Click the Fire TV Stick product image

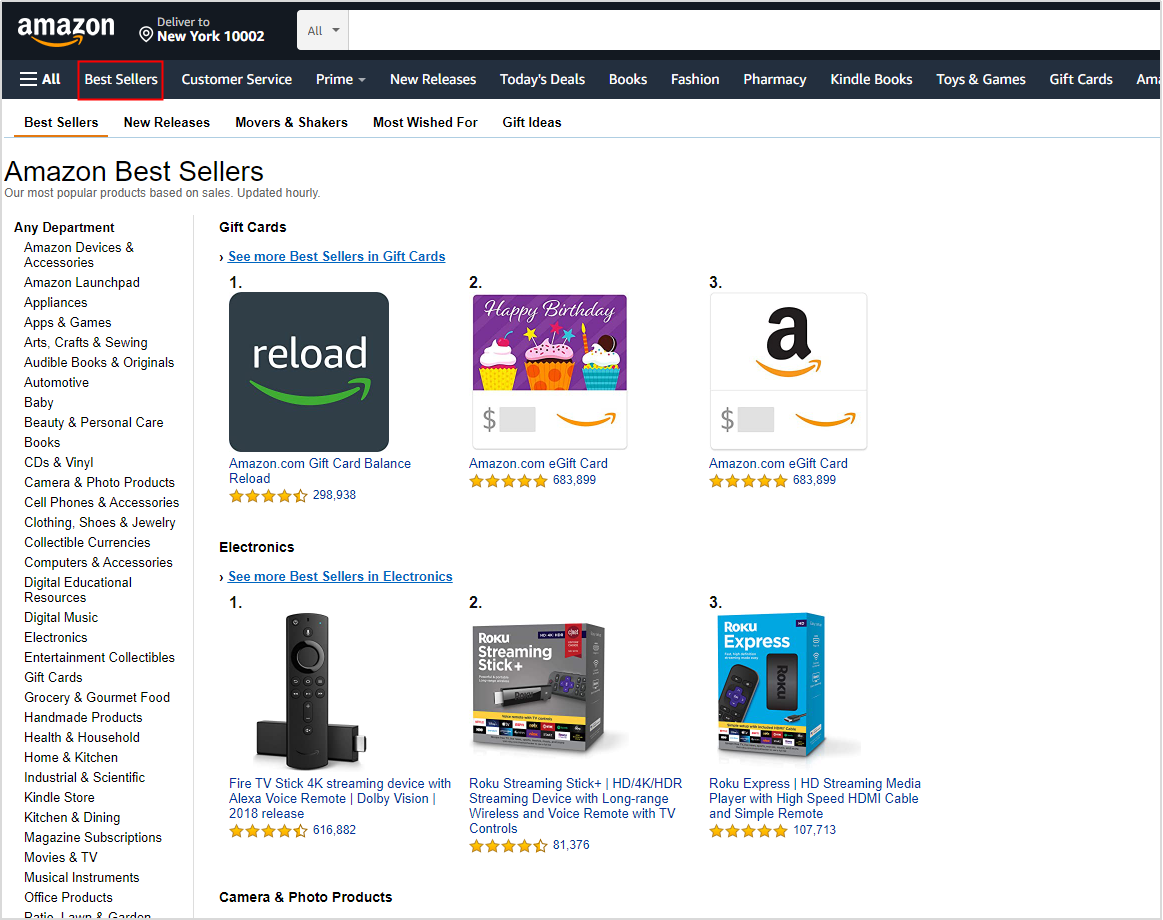coord(308,690)
